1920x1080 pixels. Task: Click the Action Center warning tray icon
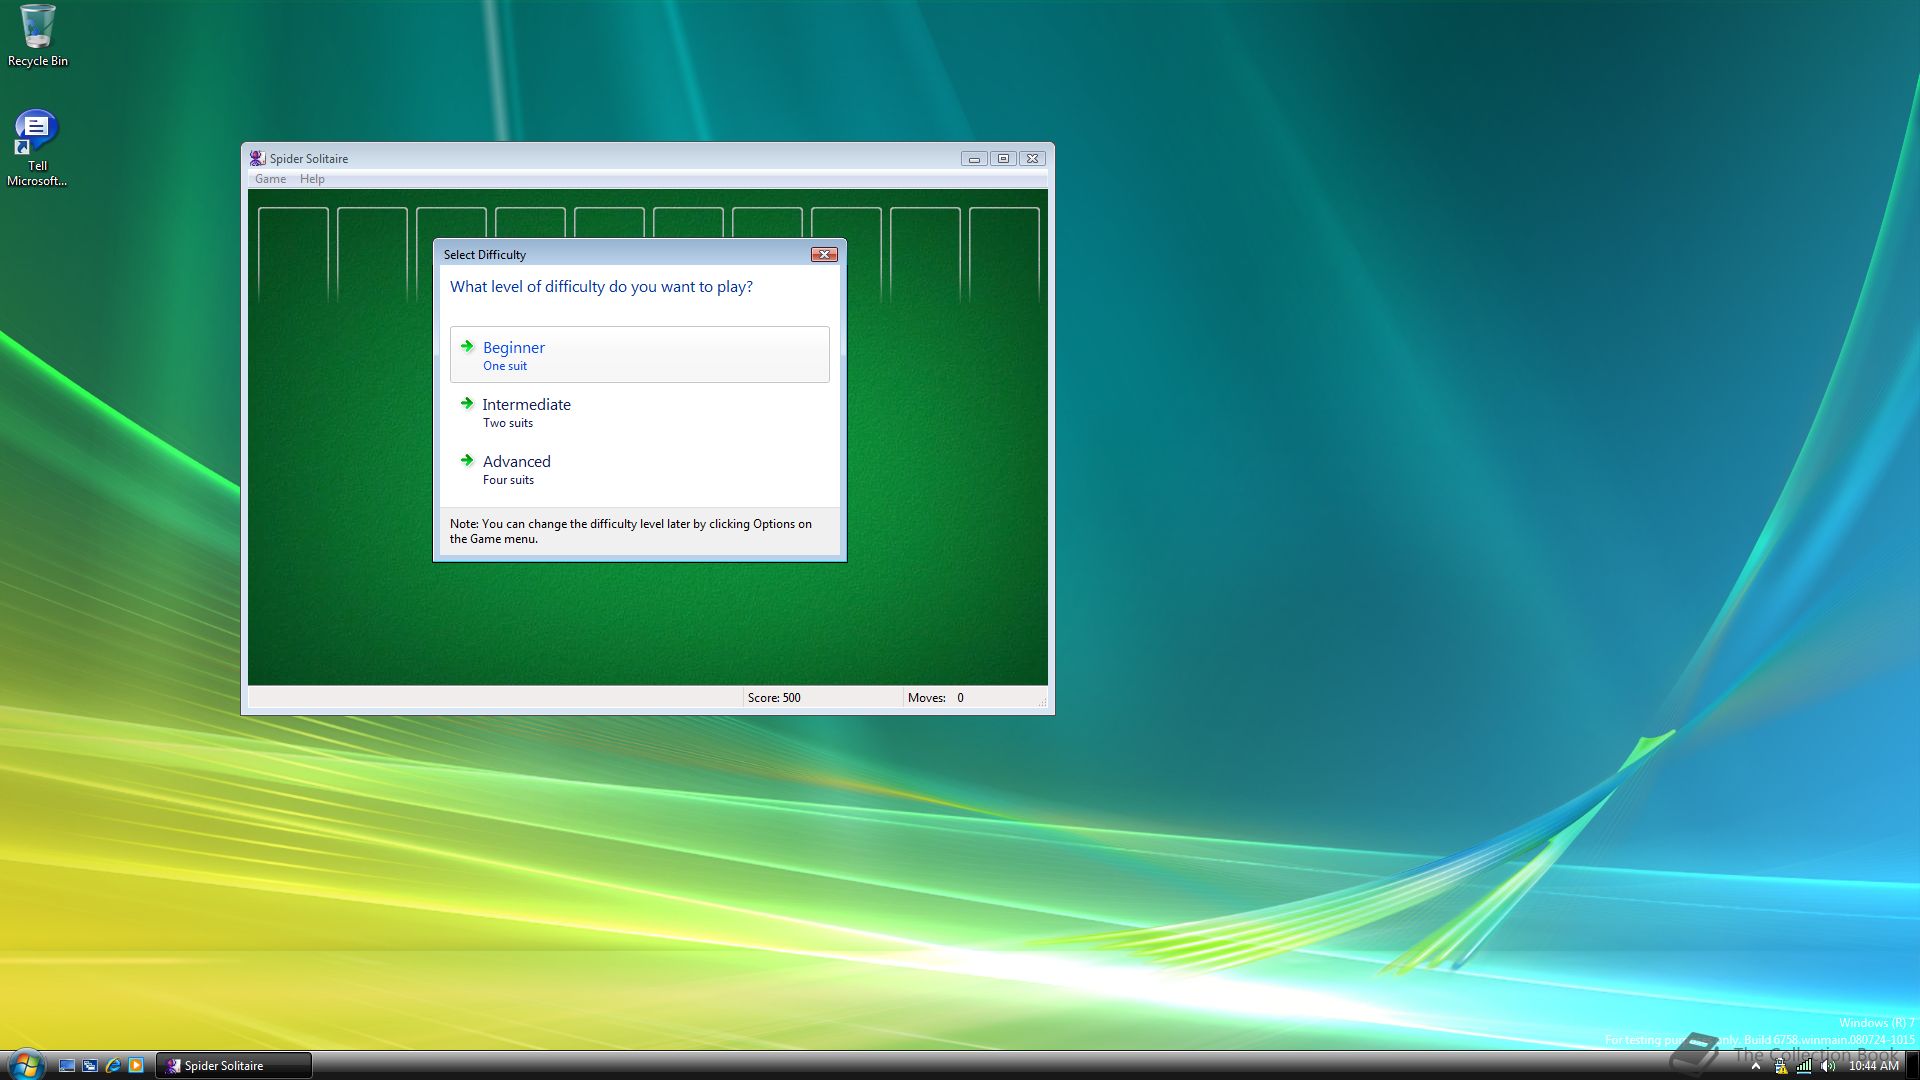point(1781,1066)
